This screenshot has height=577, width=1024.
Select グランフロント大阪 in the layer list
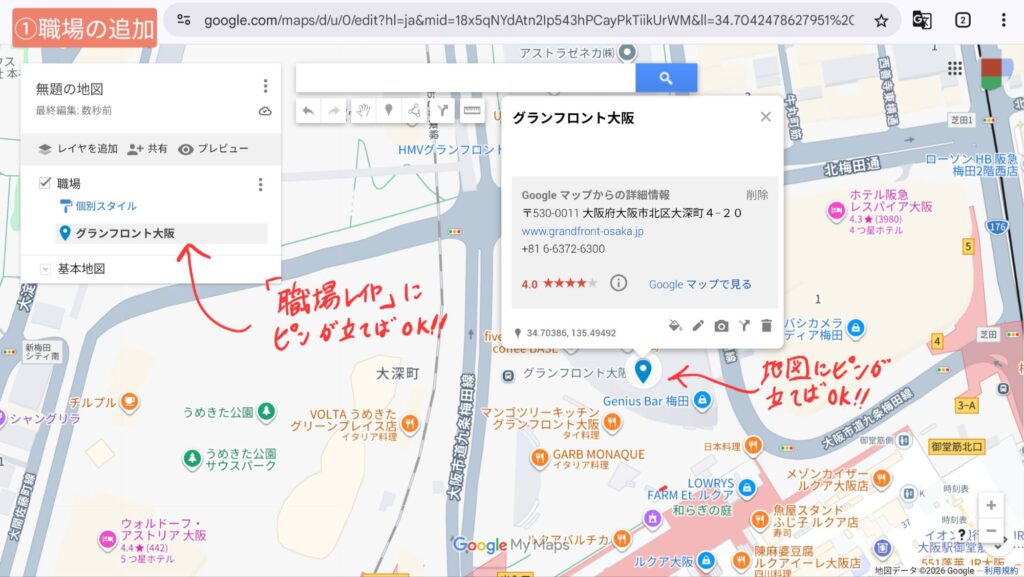pos(125,233)
